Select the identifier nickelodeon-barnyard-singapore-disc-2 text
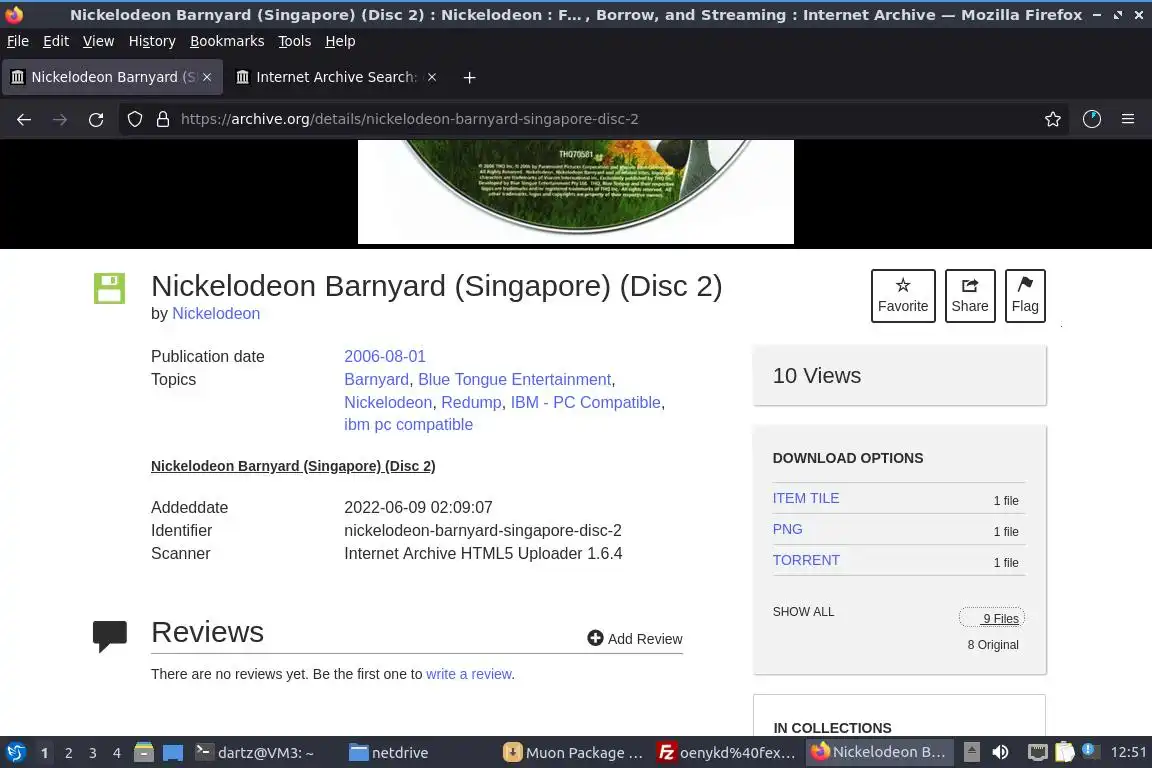1152x768 pixels. [483, 531]
